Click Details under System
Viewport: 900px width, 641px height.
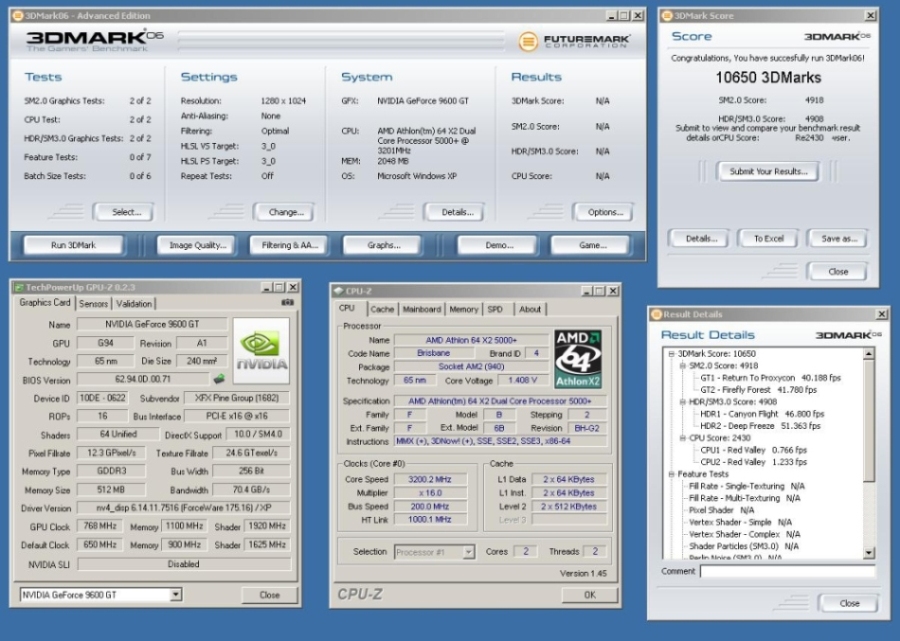click(x=457, y=212)
